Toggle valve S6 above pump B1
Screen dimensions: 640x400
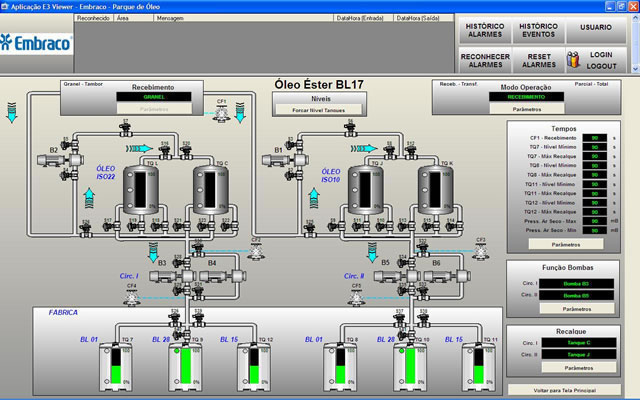tap(350, 130)
